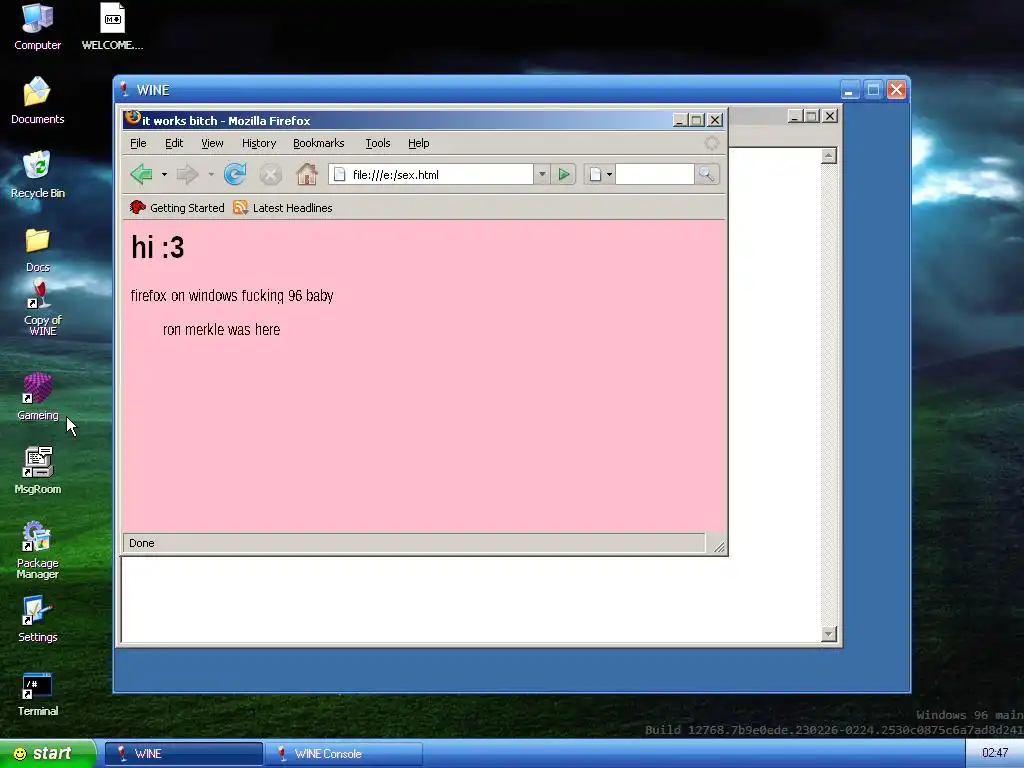The width and height of the screenshot is (1024, 768).
Task: Click the Firefox logo in the title bar
Action: click(x=133, y=118)
